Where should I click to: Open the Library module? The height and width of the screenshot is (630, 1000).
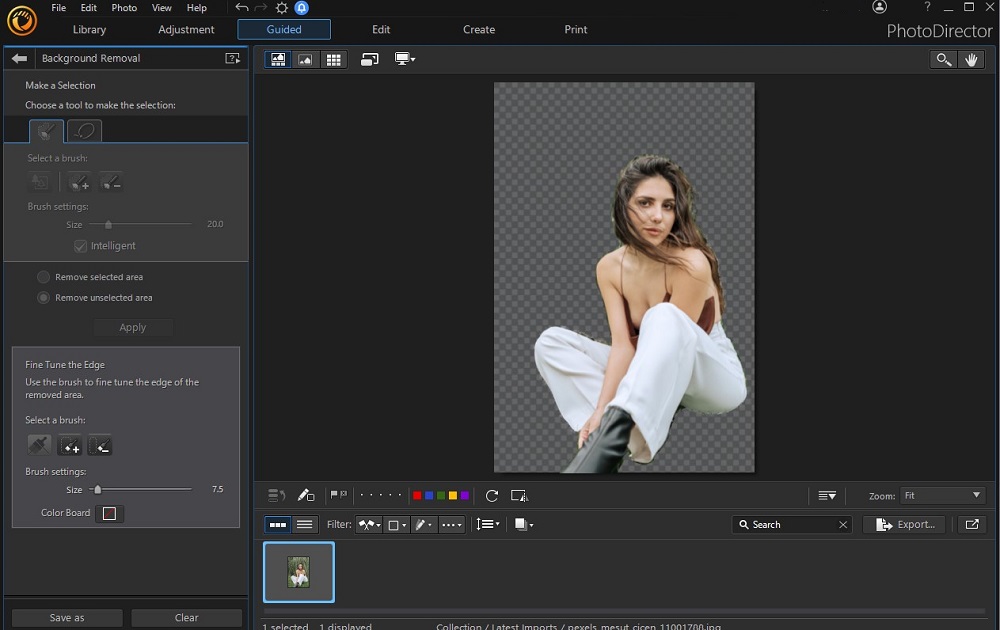(89, 29)
